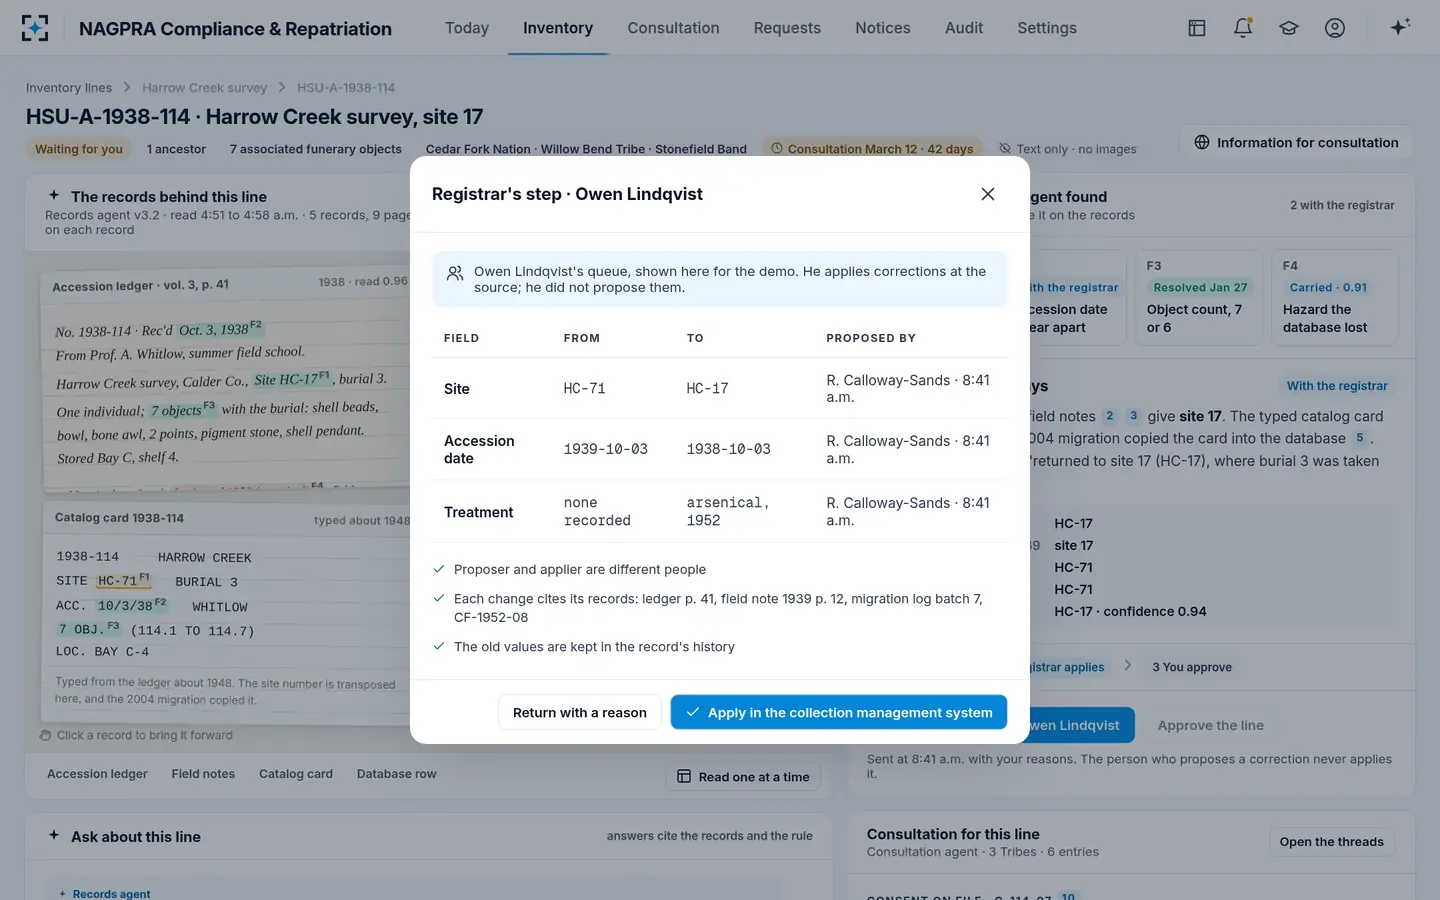The width and height of the screenshot is (1440, 900).
Task: Go to the Notices tab
Action: point(883,28)
